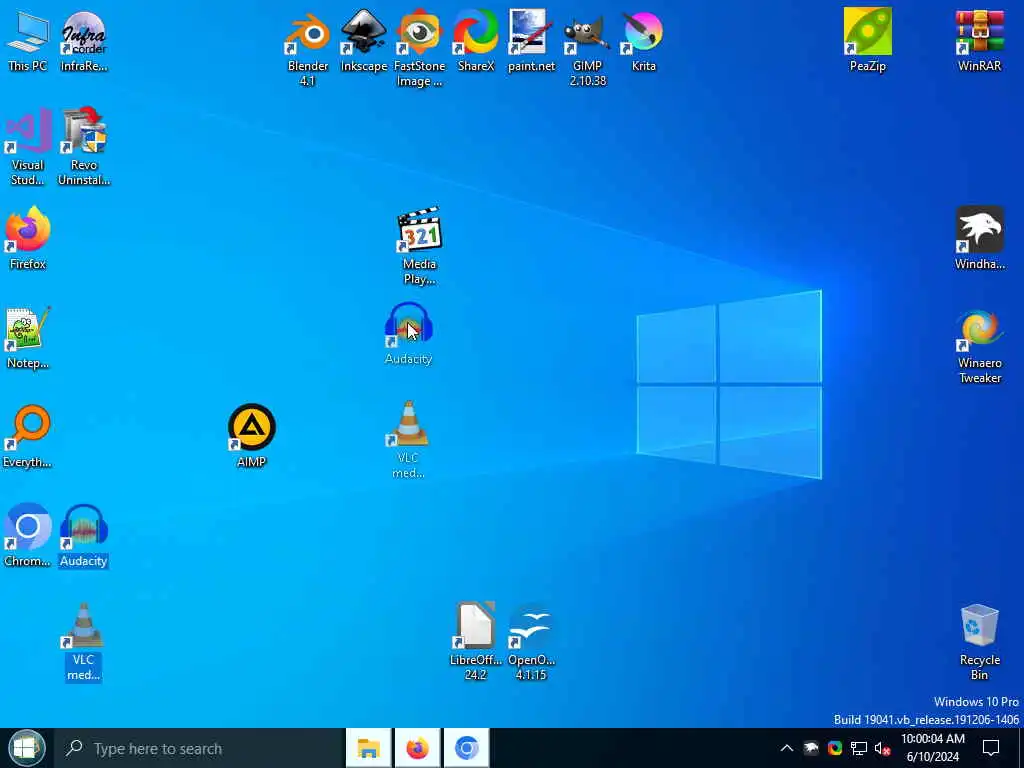Select the Visual Studio shortcut
This screenshot has height=768, width=1024.
click(x=27, y=148)
